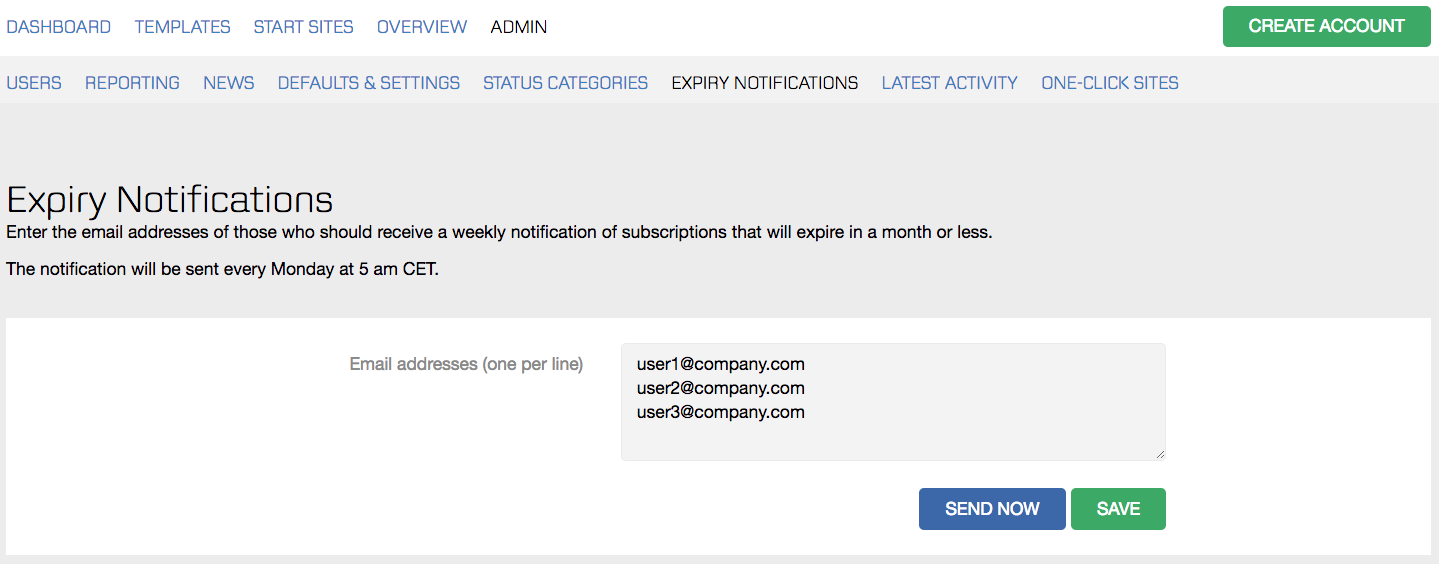
Task: Open Start Sites in top navigation
Action: [303, 27]
